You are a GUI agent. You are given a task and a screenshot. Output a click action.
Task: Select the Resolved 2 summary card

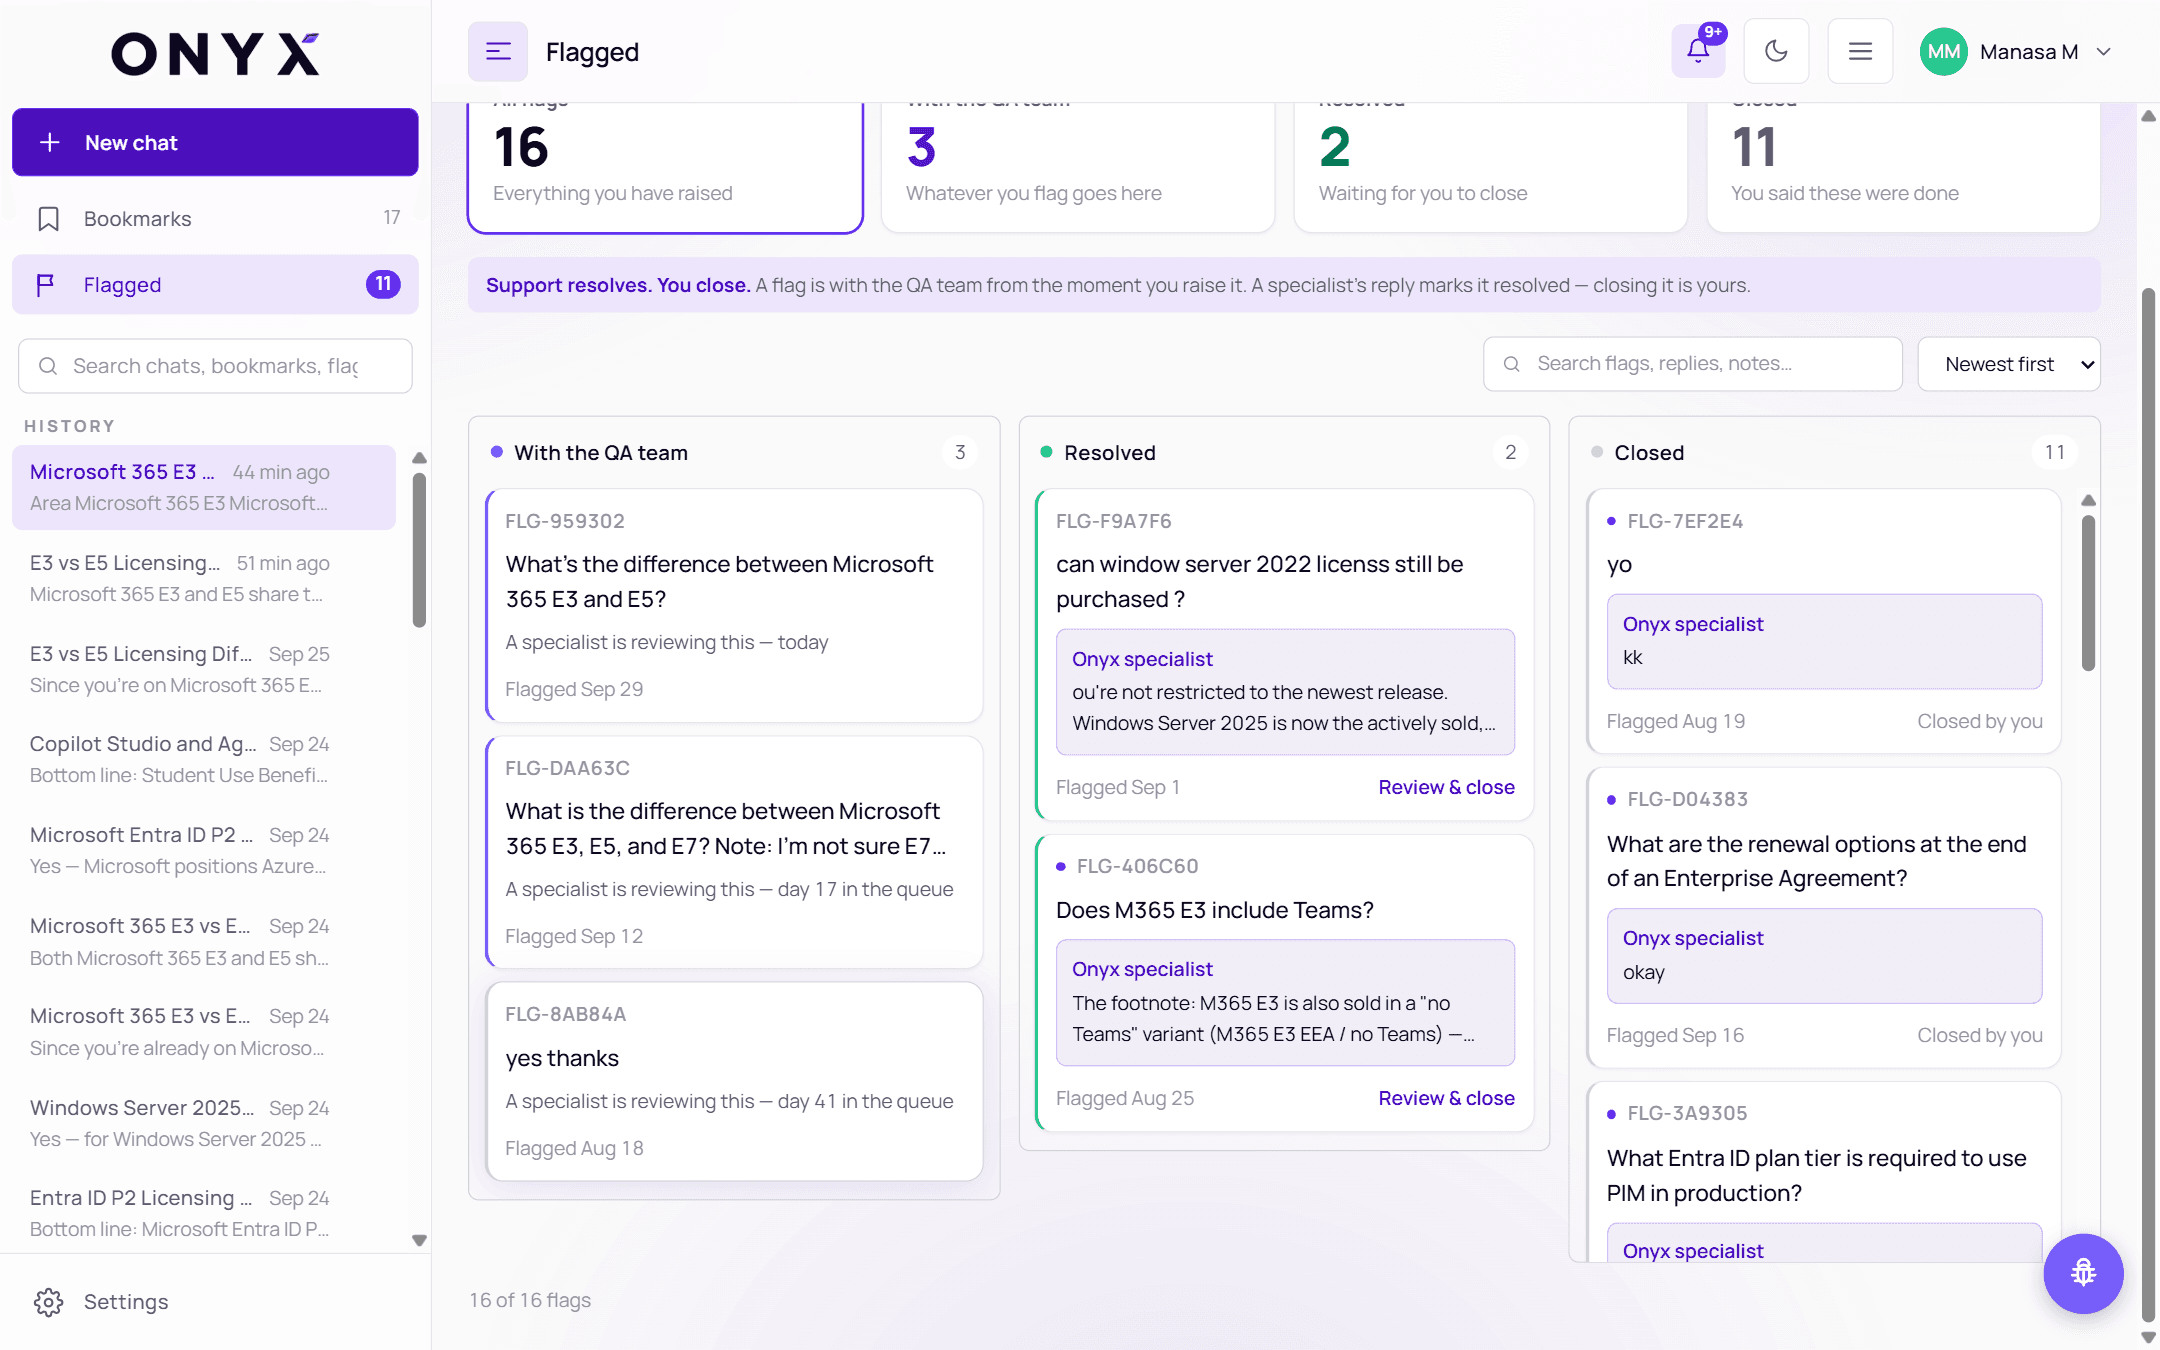(x=1490, y=166)
